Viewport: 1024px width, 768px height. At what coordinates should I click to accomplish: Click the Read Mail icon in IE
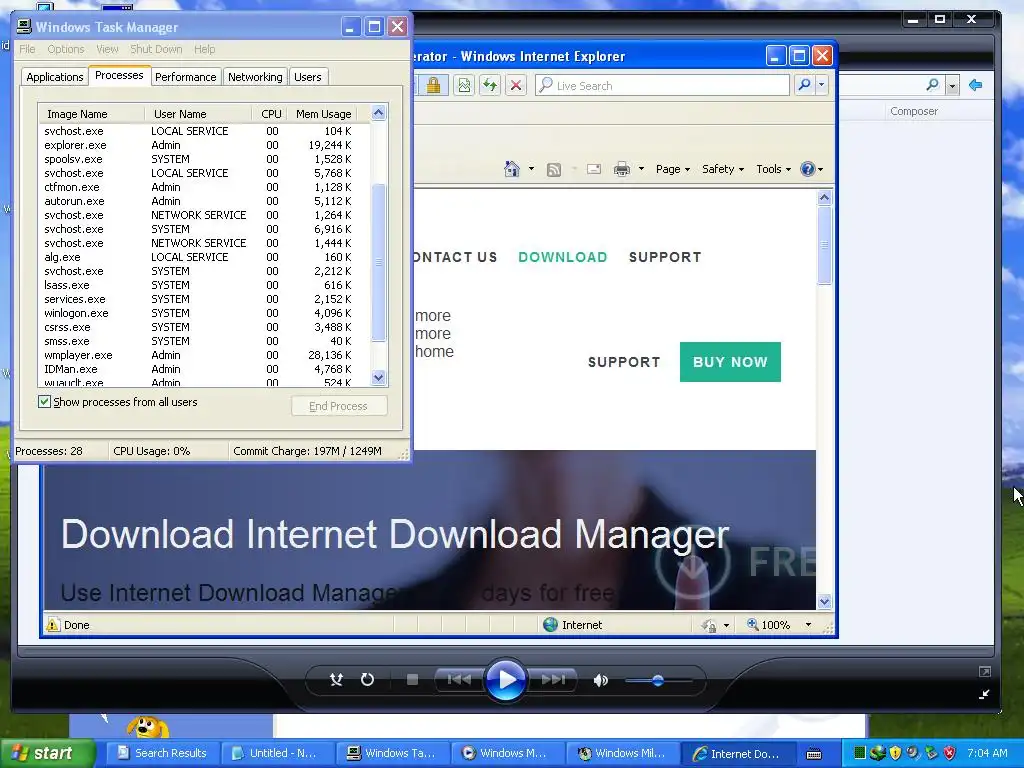point(594,170)
